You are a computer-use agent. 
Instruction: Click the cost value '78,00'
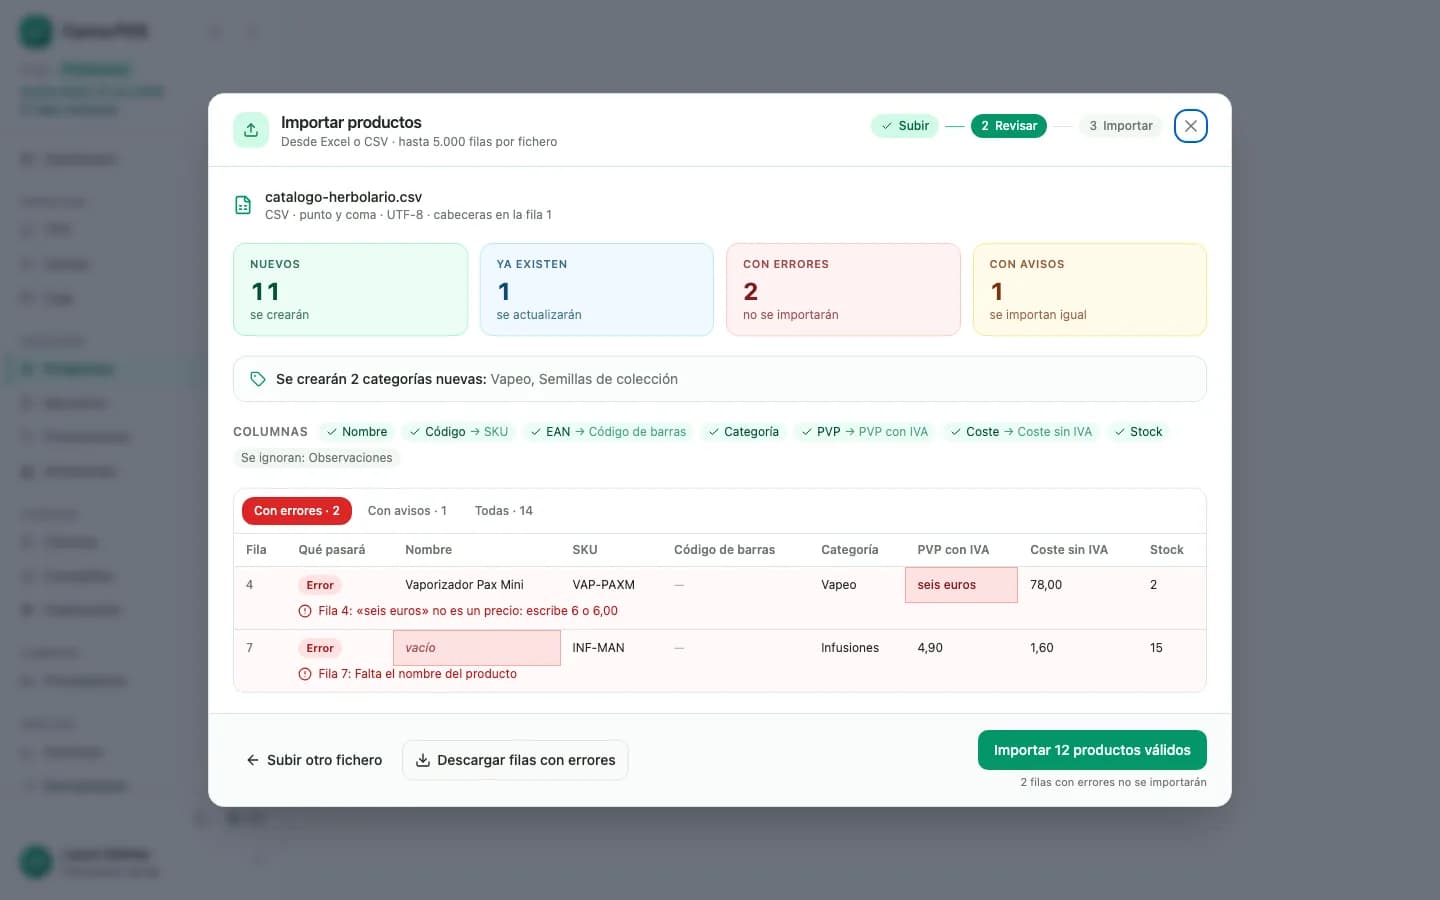coord(1046,585)
